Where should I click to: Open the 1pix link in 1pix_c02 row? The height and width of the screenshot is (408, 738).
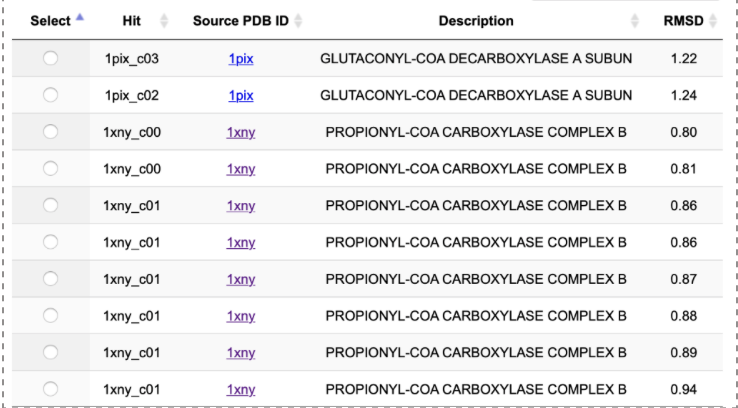tap(240, 96)
